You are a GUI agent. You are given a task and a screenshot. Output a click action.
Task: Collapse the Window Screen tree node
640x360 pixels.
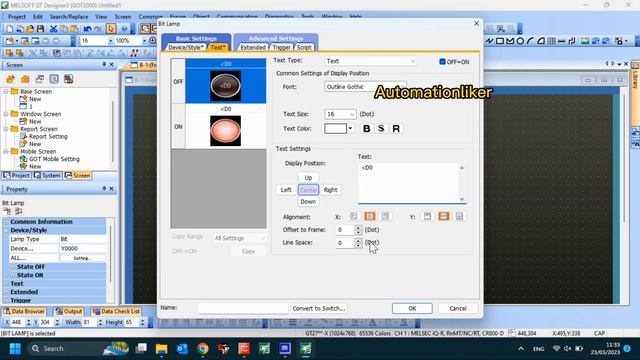tap(6, 114)
